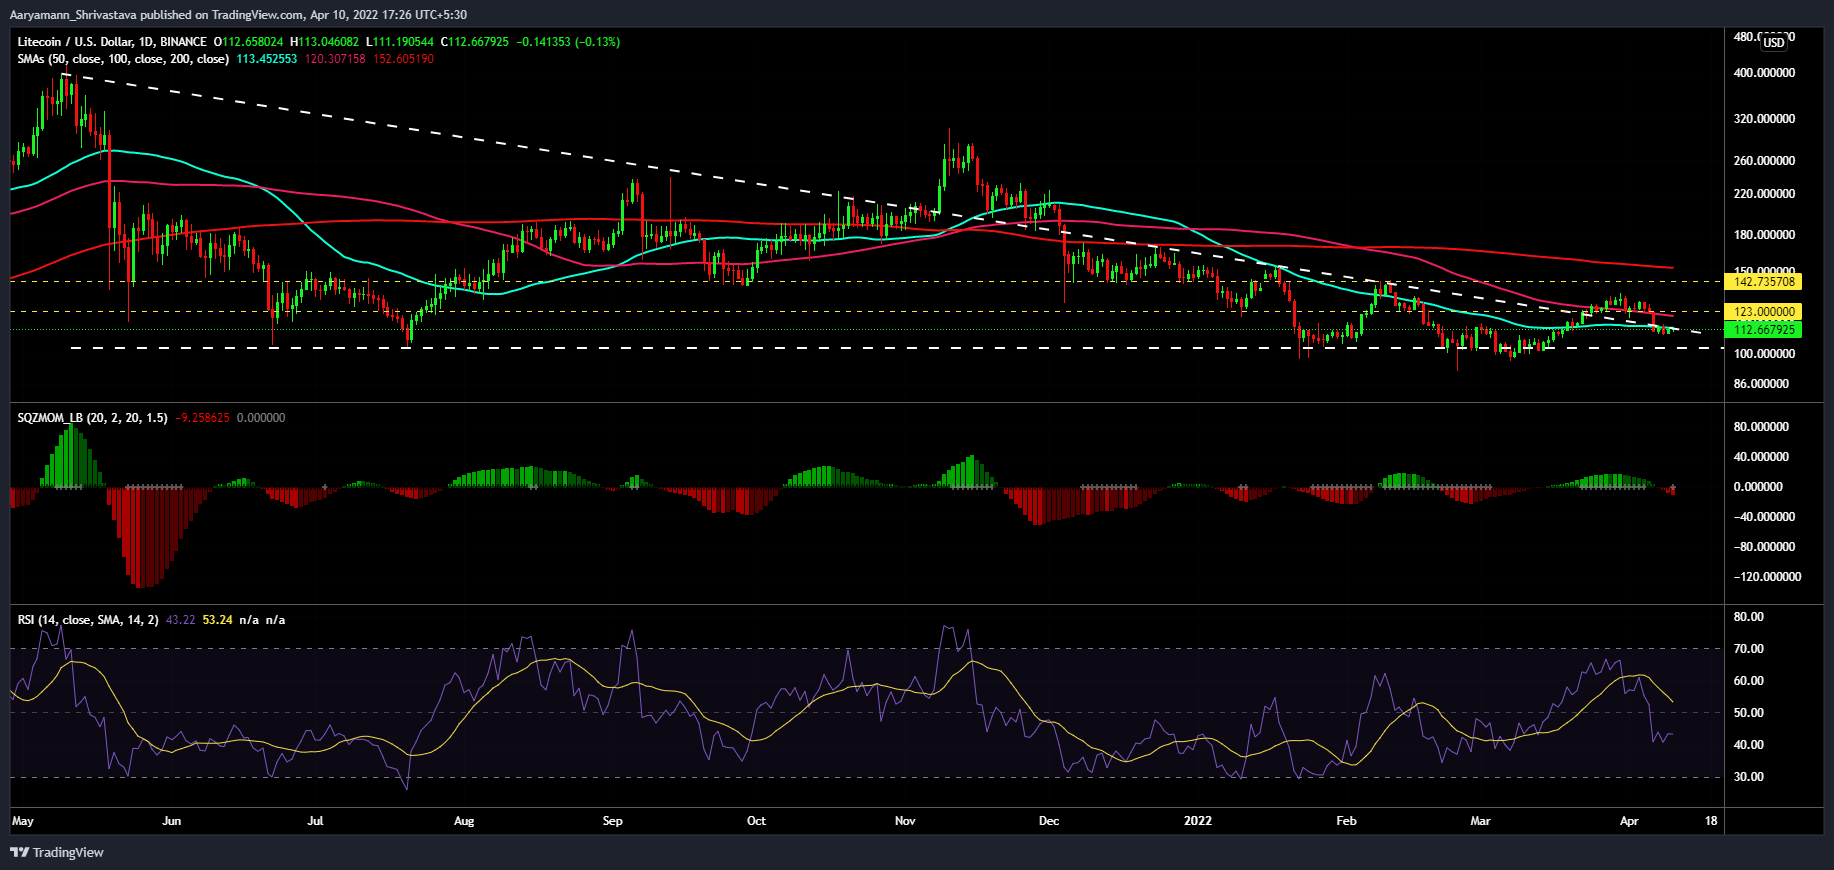Click the Dec label on time axis

(x=1049, y=821)
